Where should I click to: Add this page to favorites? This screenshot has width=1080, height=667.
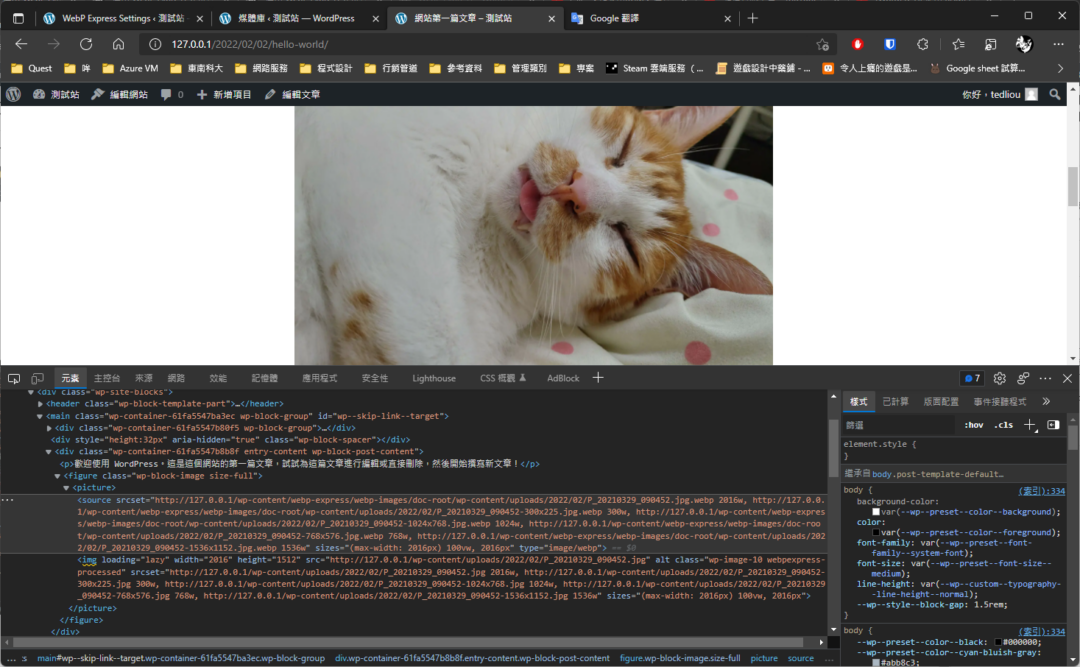822,44
